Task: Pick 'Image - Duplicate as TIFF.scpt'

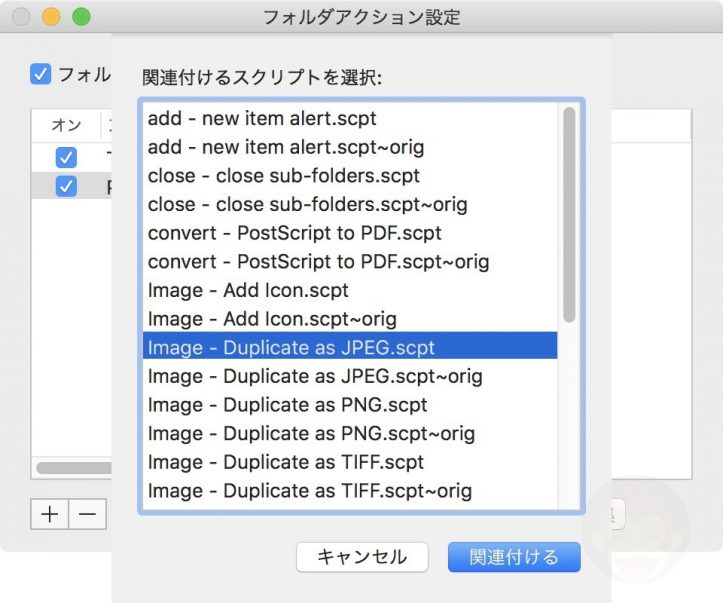Action: [350, 462]
